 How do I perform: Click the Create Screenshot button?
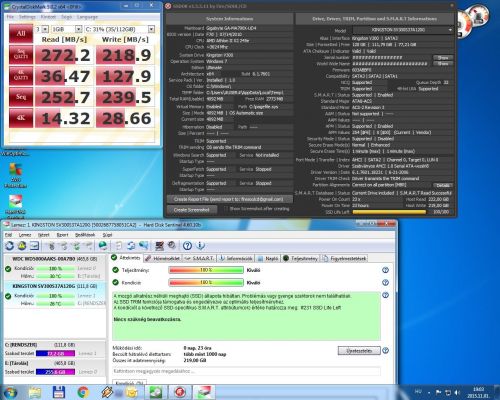point(192,210)
